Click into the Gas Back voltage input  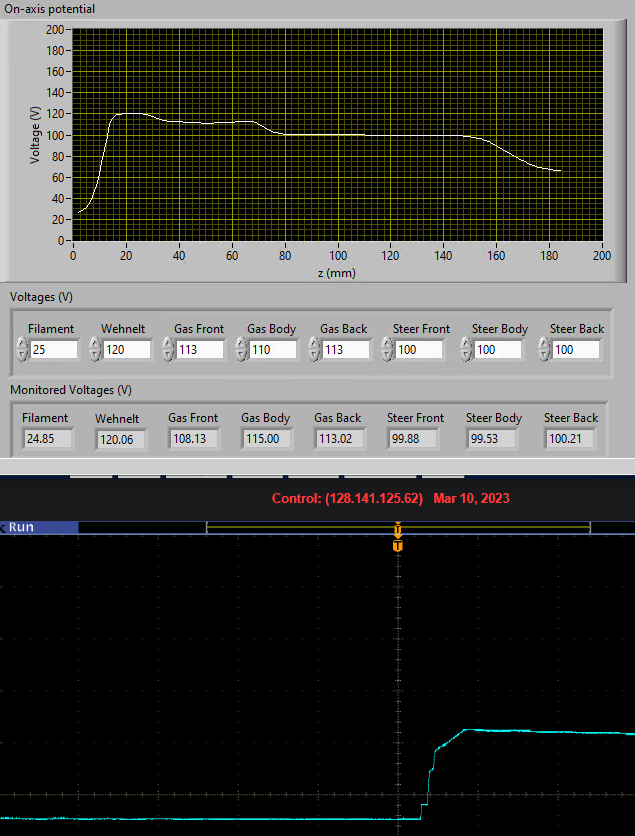346,350
